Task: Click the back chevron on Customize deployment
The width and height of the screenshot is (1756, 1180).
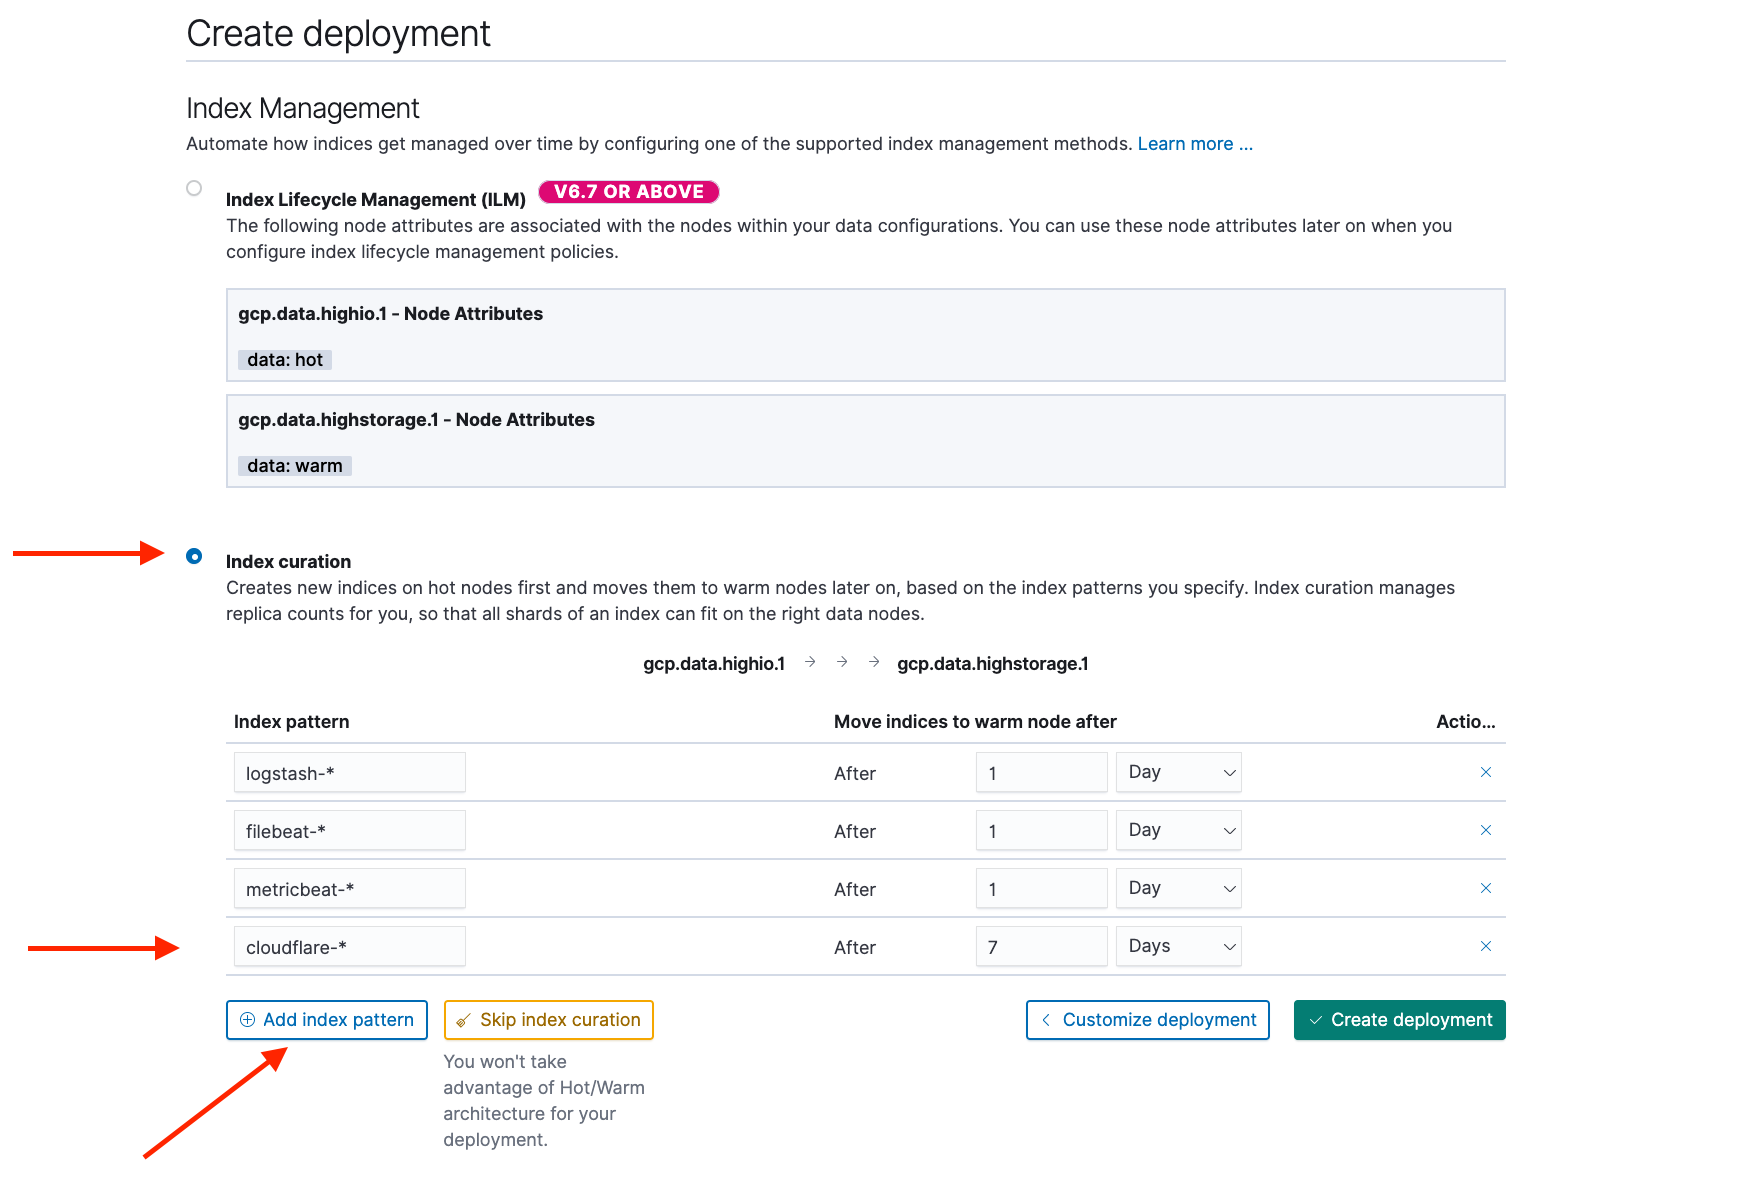Action: (1046, 1019)
